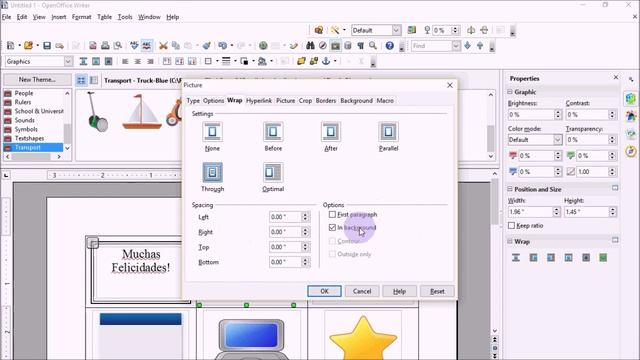The image size is (640, 360).
Task: Switch the gallery to detailed view
Action: 94,80
